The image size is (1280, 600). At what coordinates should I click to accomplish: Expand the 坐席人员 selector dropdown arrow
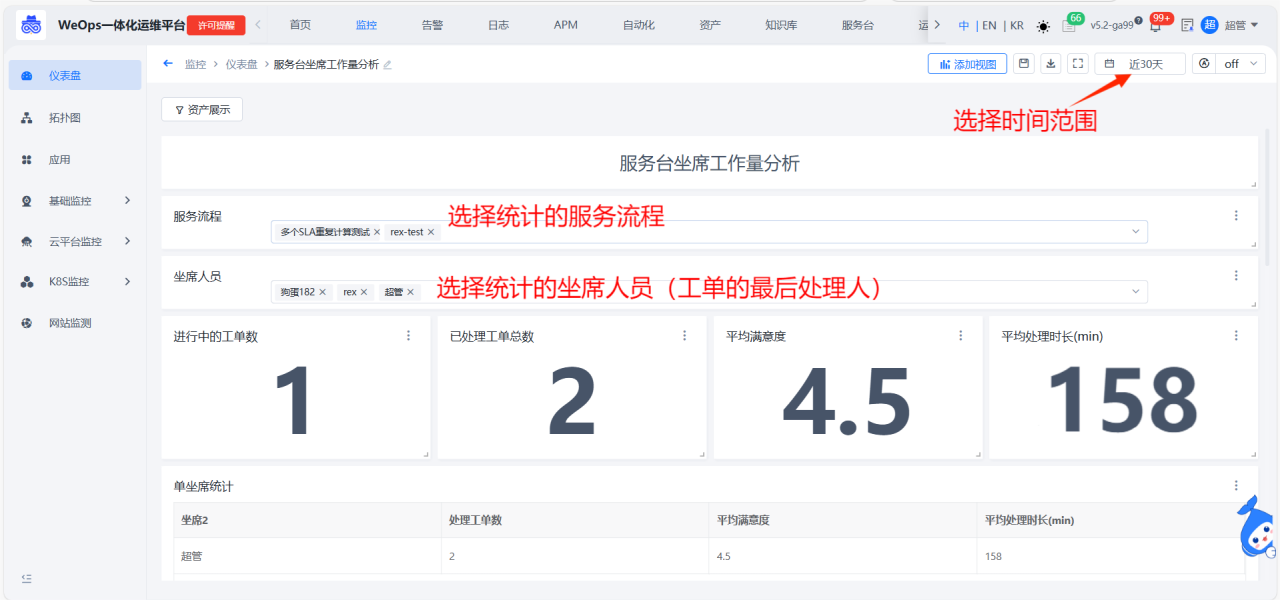click(1135, 292)
